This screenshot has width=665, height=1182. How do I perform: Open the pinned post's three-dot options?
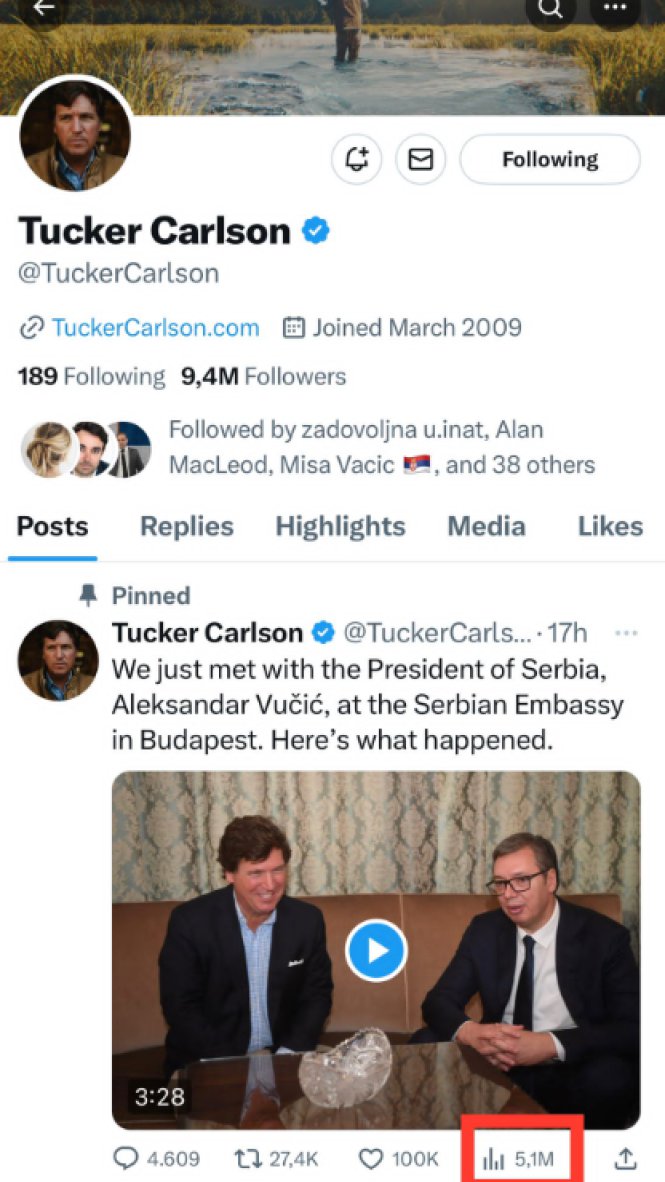pyautogui.click(x=626, y=633)
